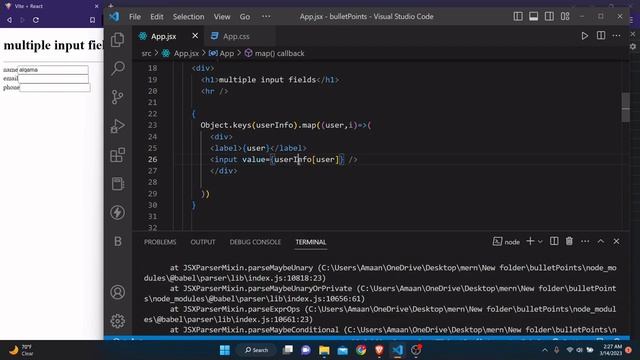The height and width of the screenshot is (360, 640).
Task: Open Run and Debug view
Action: (118, 126)
